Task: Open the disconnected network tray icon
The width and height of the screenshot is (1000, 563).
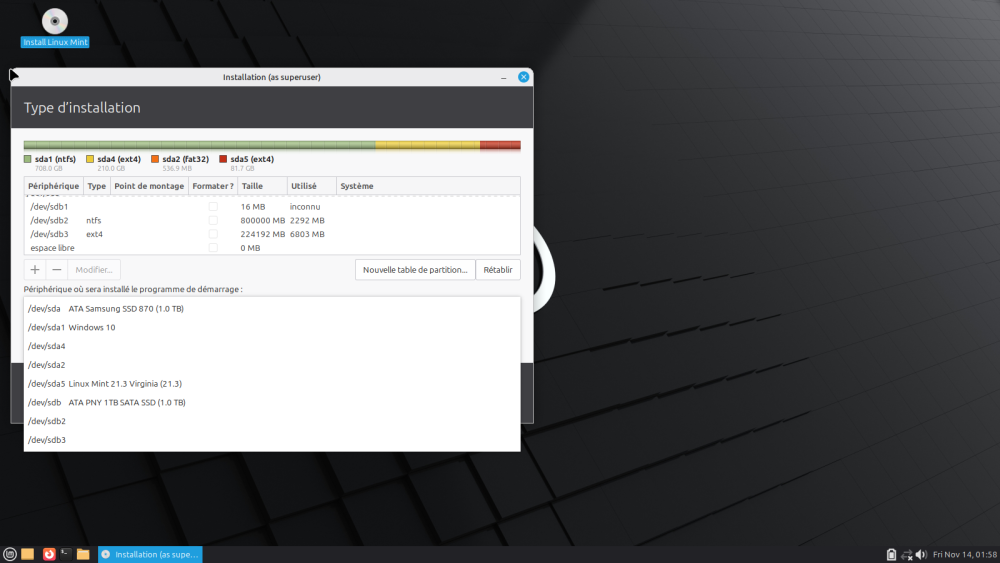Action: pos(906,555)
